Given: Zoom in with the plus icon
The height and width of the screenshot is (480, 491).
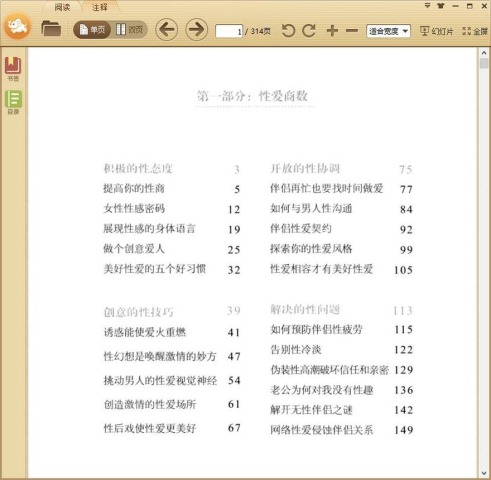Looking at the screenshot, I should coord(332,31).
